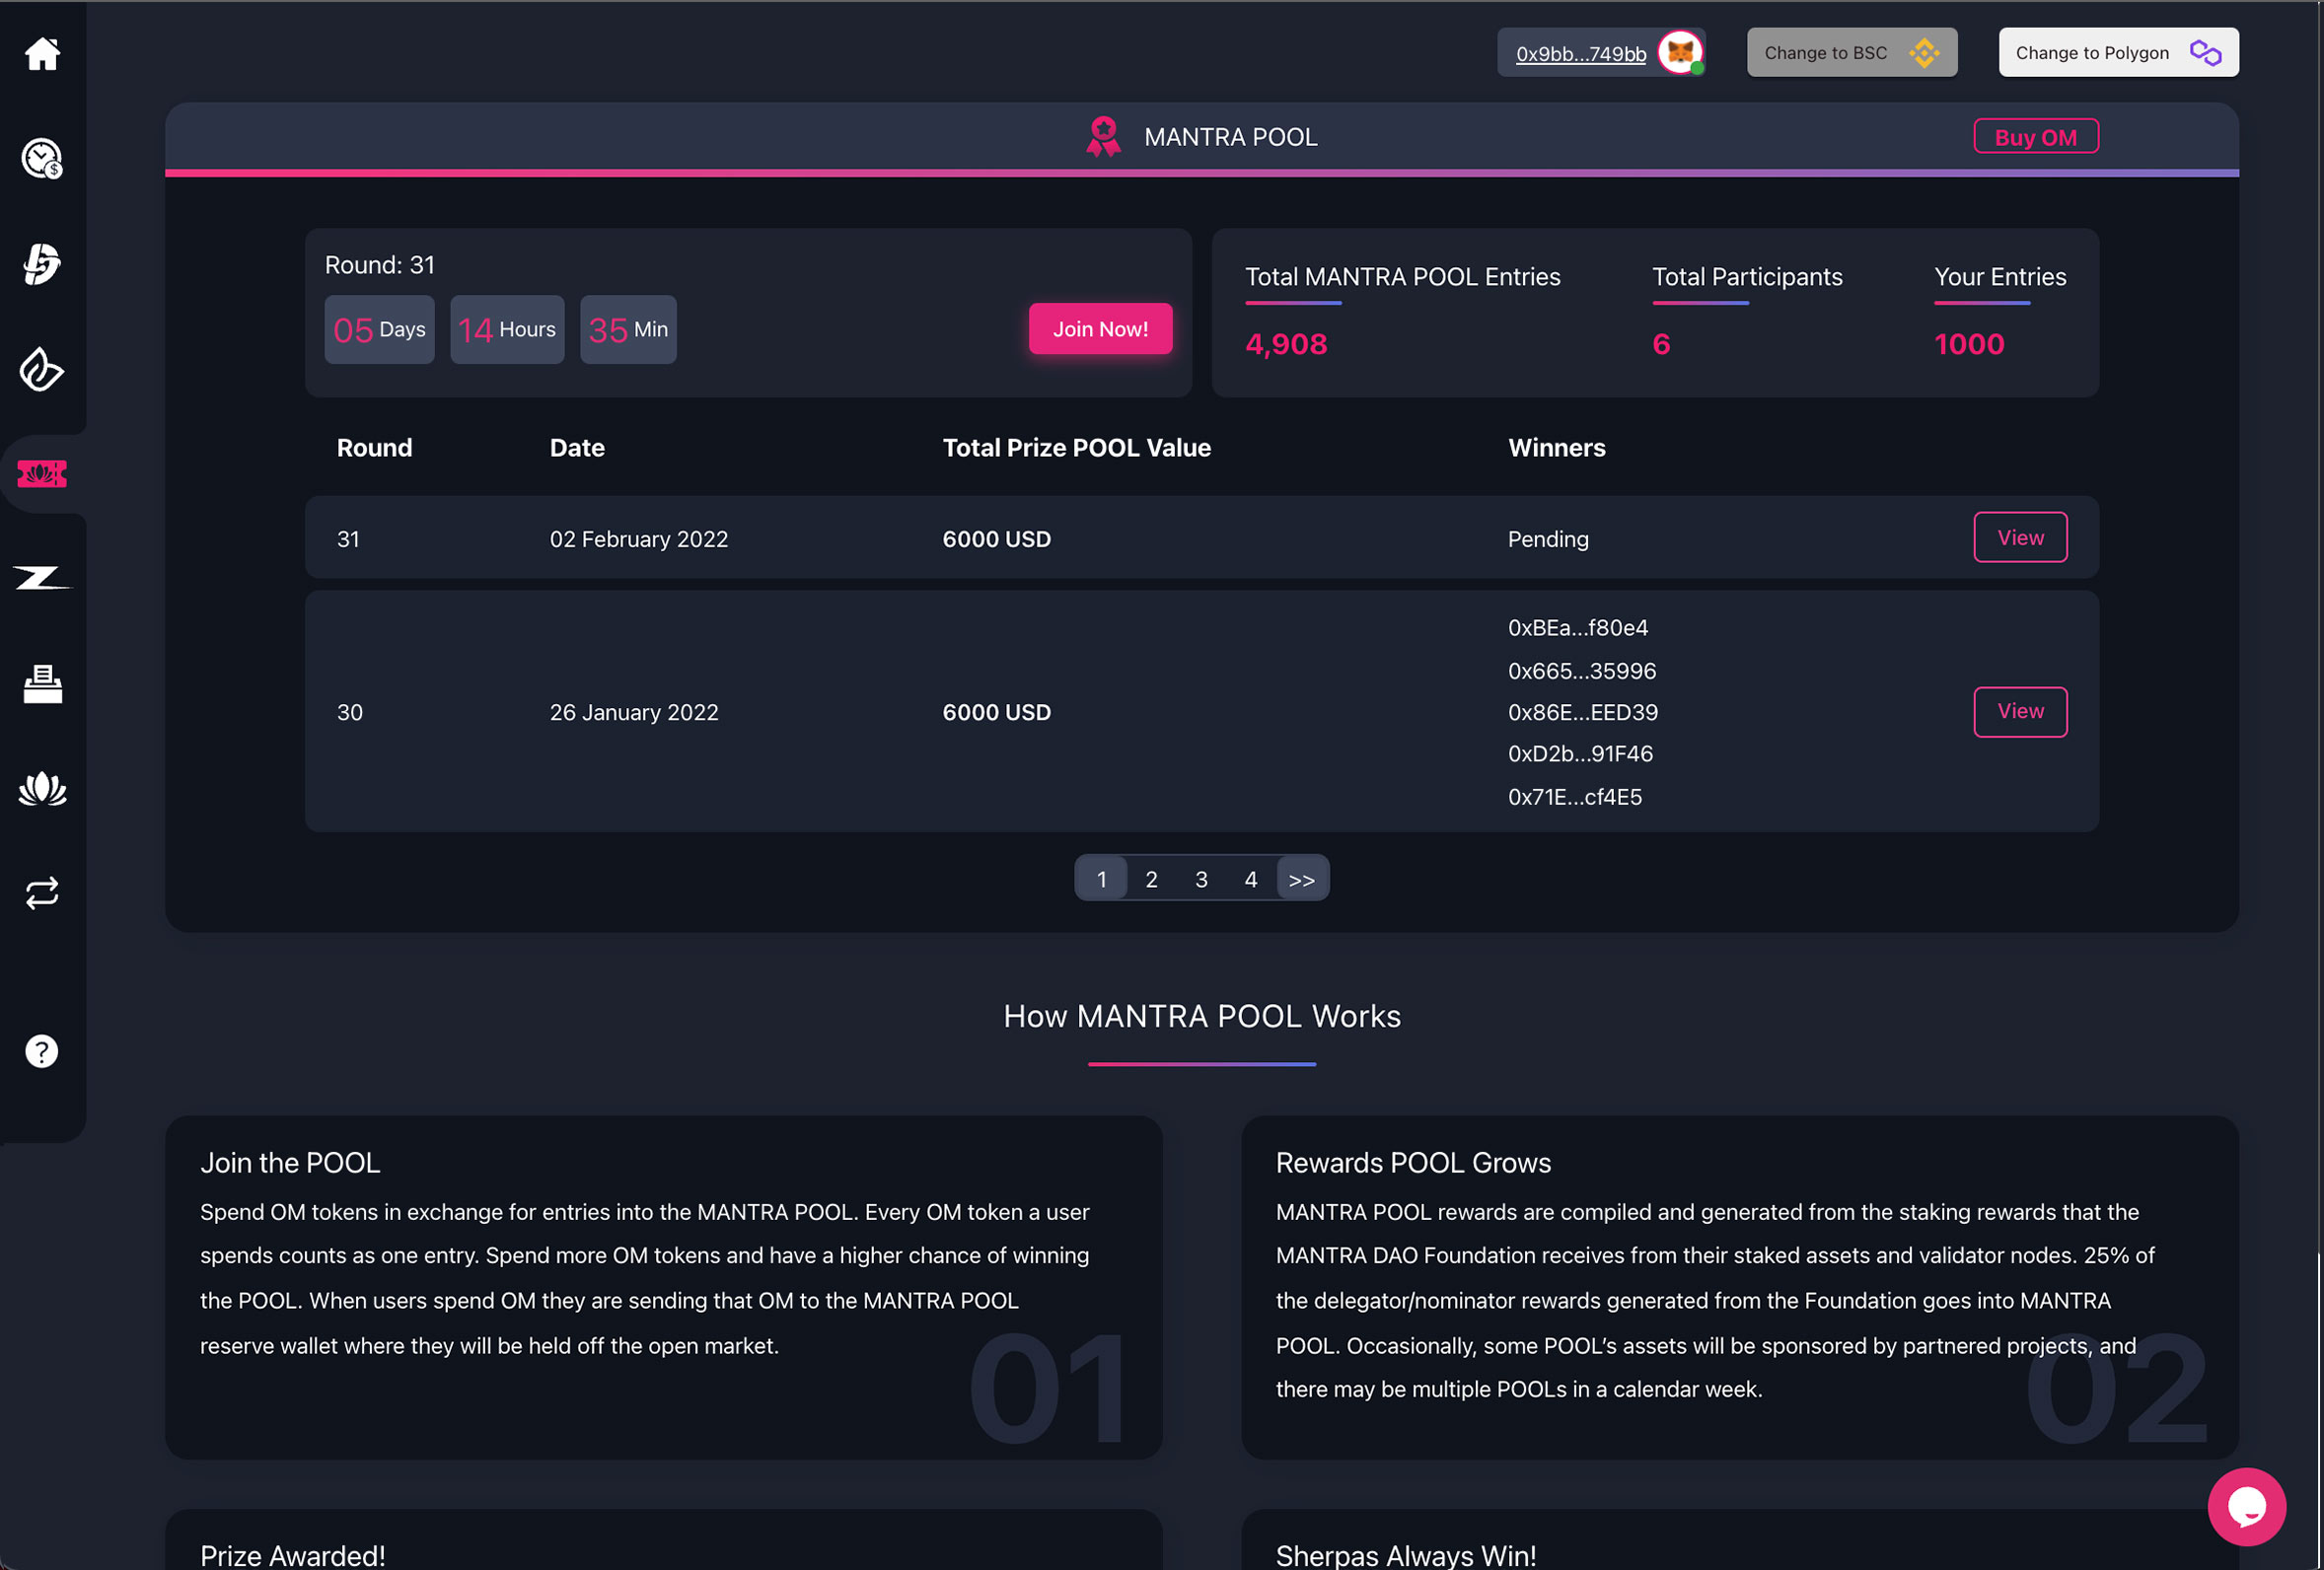2324x1570 pixels.
Task: Click winner address 0x86E...EED39
Action: tap(1582, 713)
